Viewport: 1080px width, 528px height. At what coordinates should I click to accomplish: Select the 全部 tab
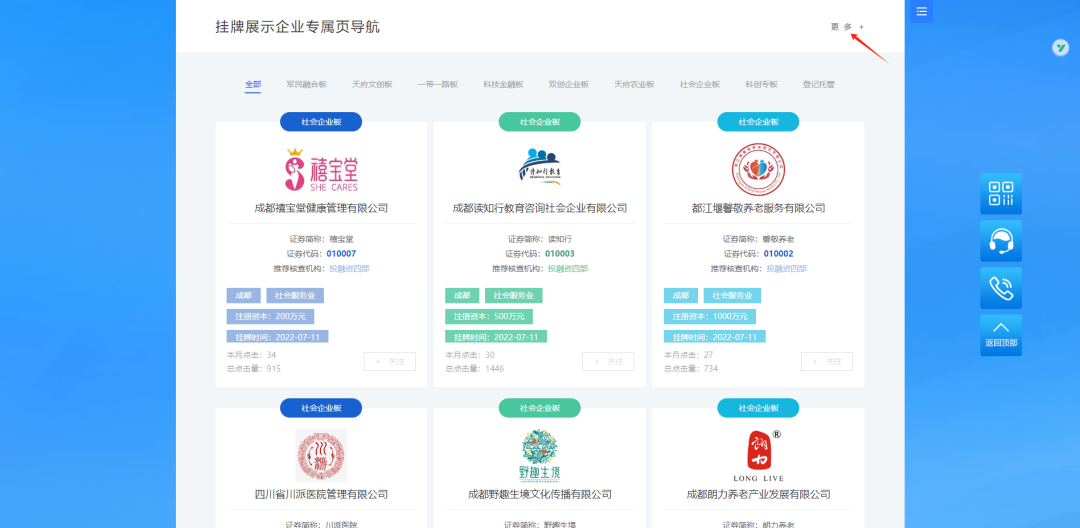click(x=253, y=85)
